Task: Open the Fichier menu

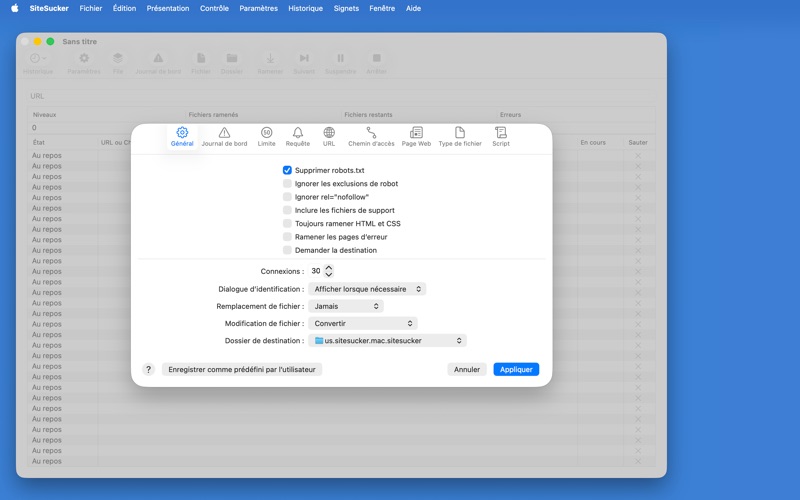Action: [x=91, y=8]
